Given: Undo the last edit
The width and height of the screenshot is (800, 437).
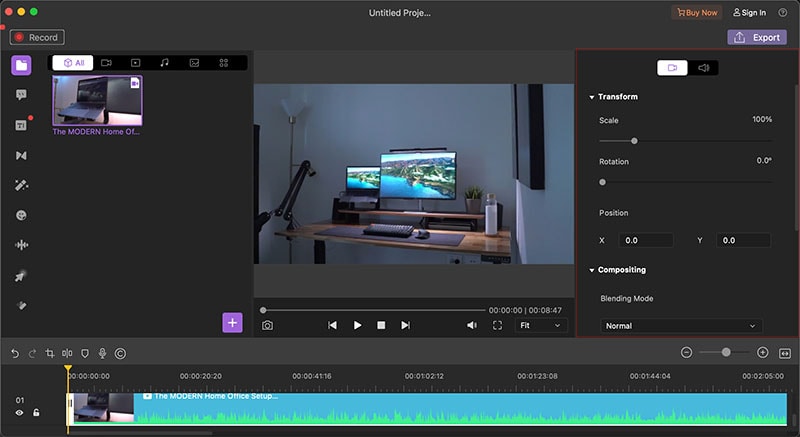Looking at the screenshot, I should (15, 353).
